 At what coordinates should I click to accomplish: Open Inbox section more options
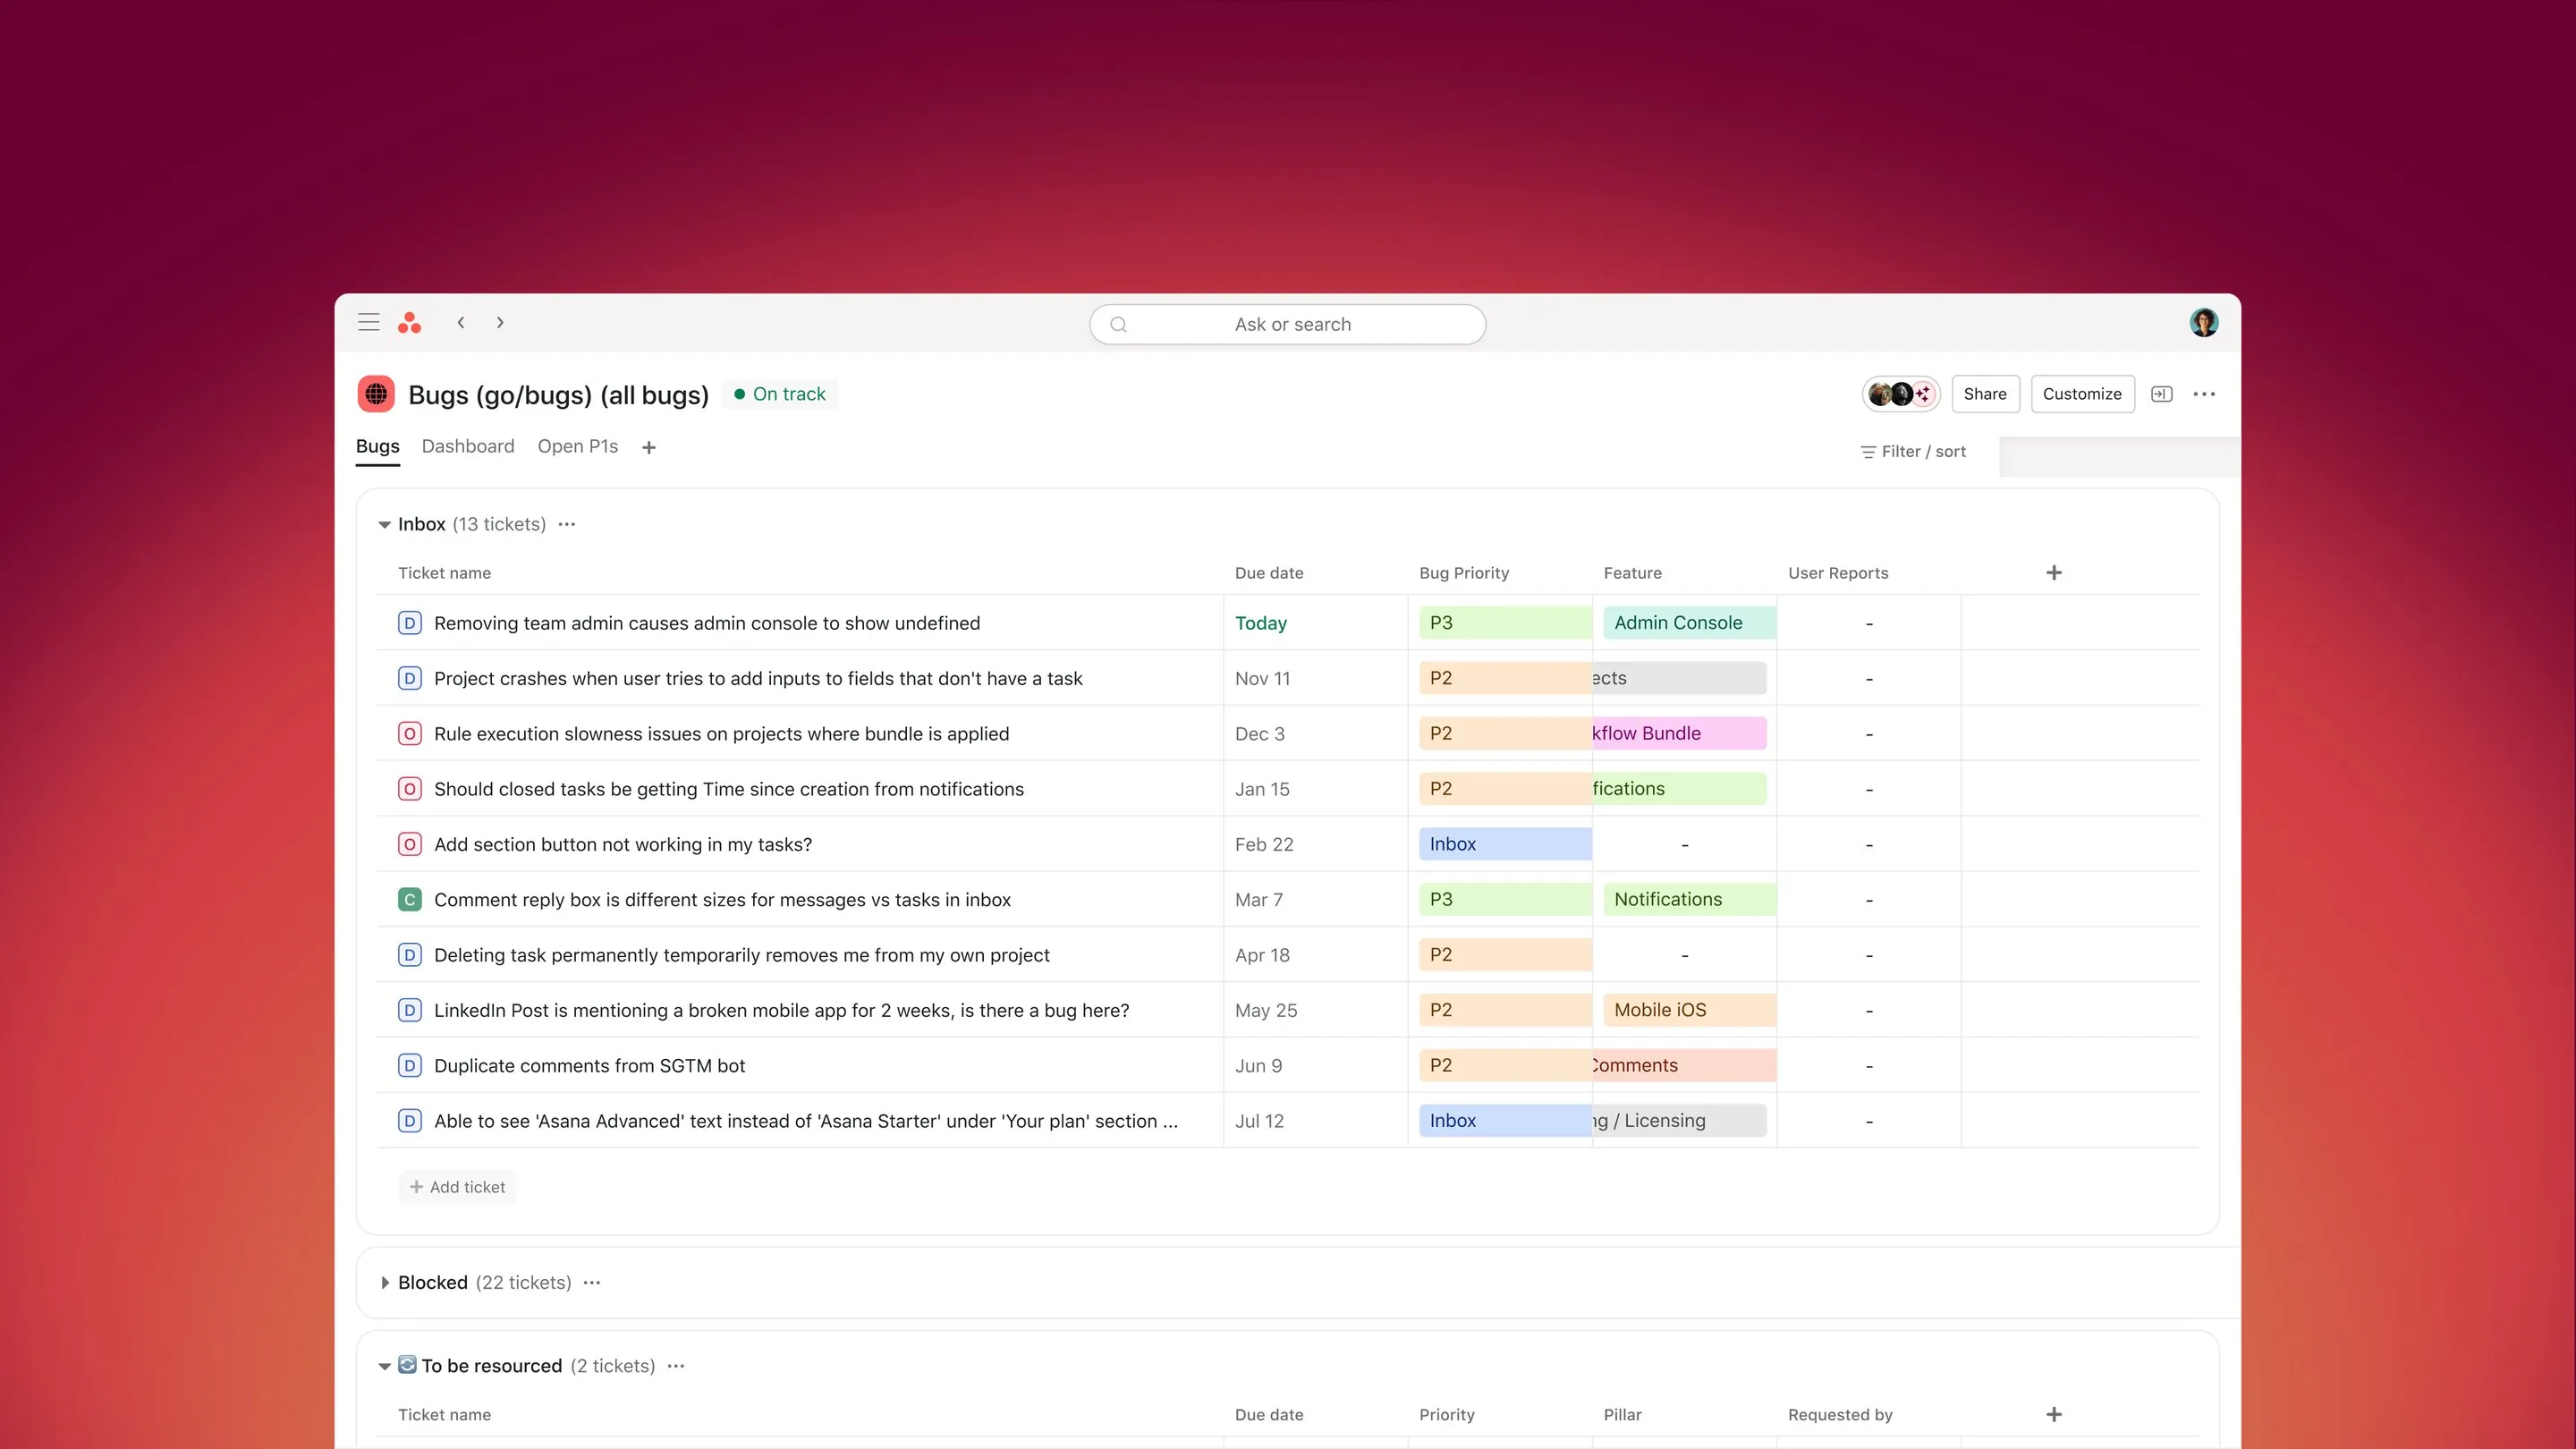[567, 524]
